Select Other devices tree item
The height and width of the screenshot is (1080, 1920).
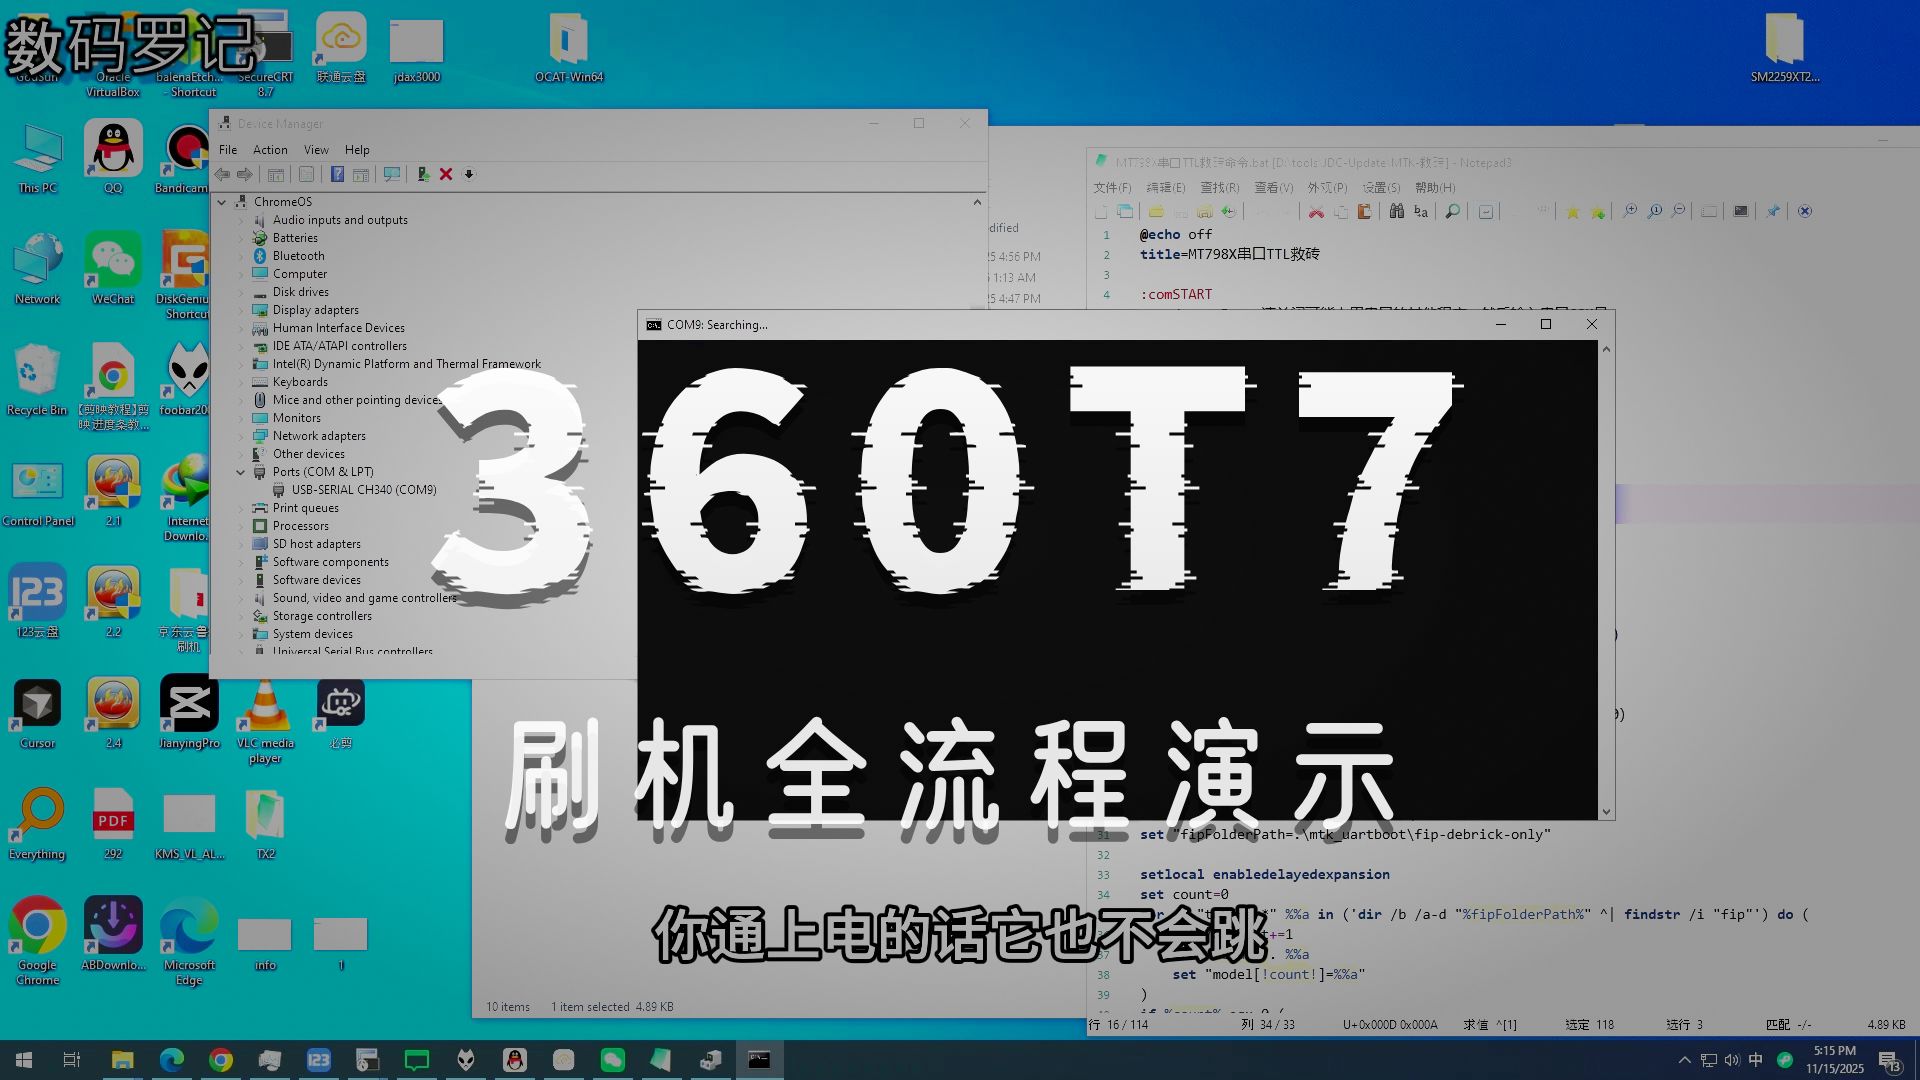click(308, 454)
